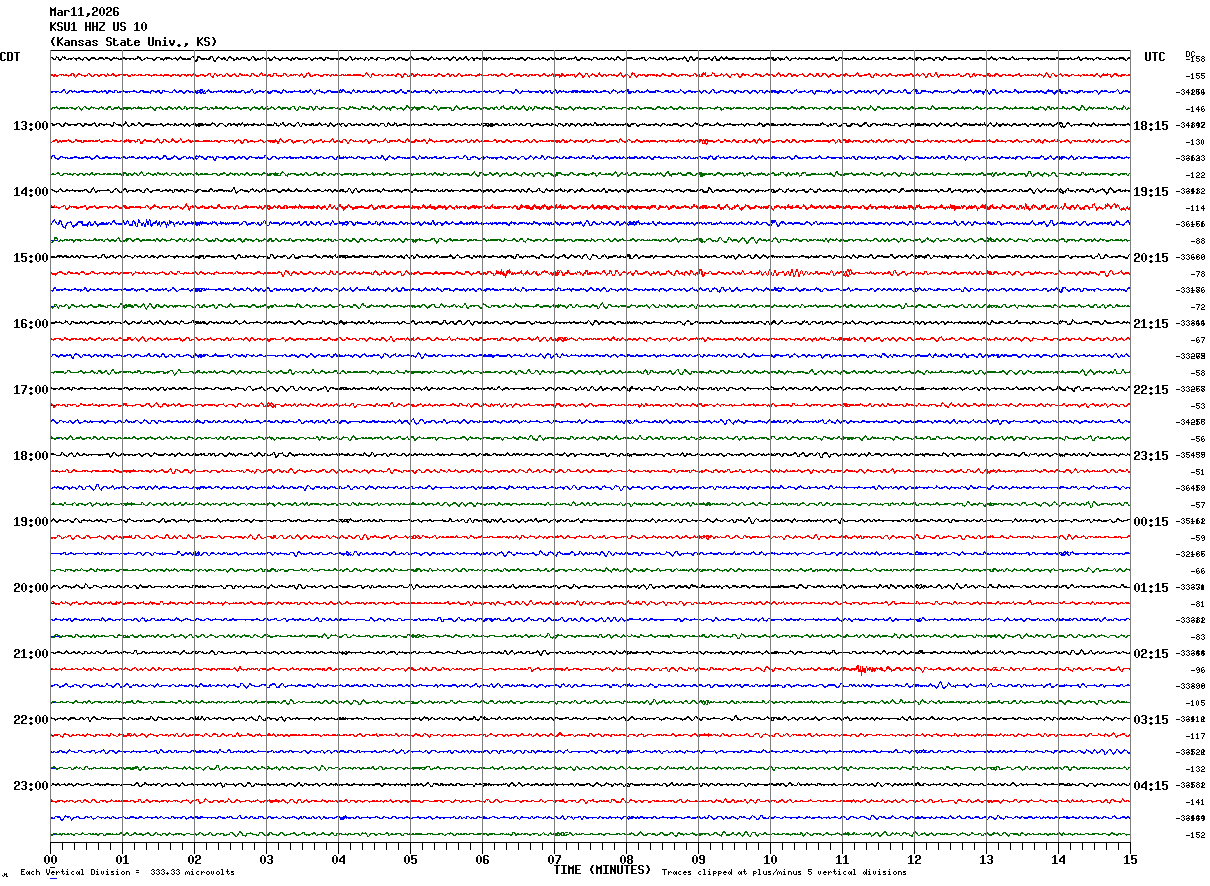Click the 23:00 CDT time label
The image size is (1210, 886).
click(x=30, y=786)
